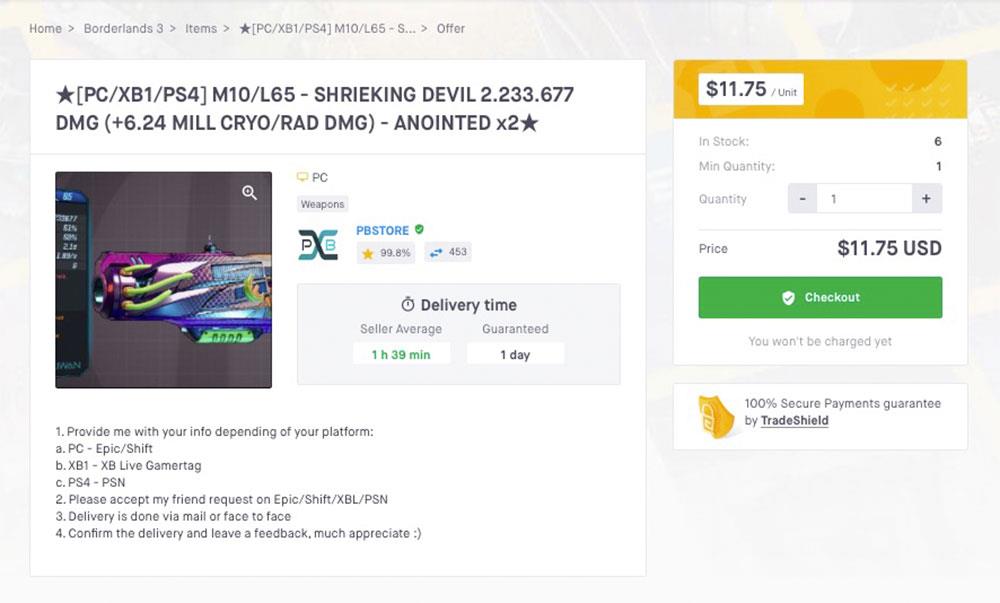1000x603 pixels.
Task: Open the Items breadcrumb link
Action: pyautogui.click(x=202, y=28)
